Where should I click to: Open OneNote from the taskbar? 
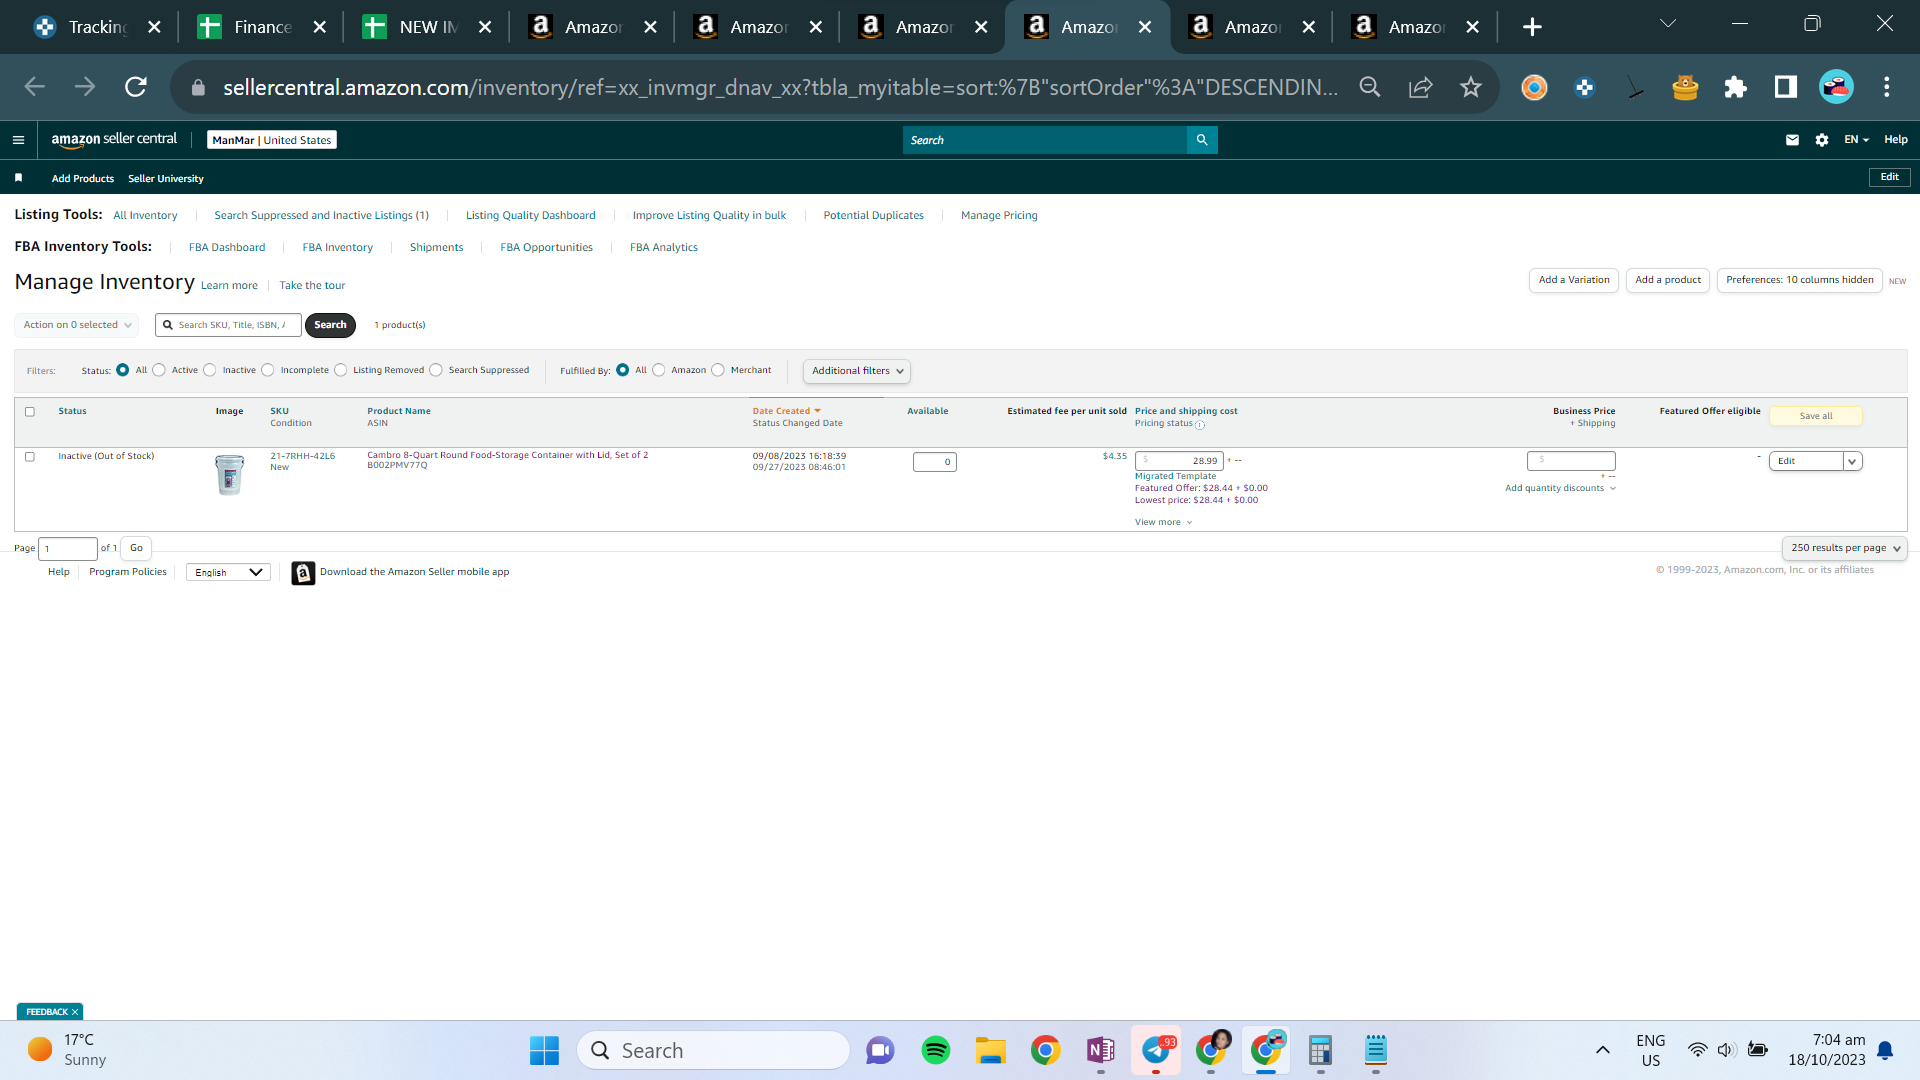1101,1050
